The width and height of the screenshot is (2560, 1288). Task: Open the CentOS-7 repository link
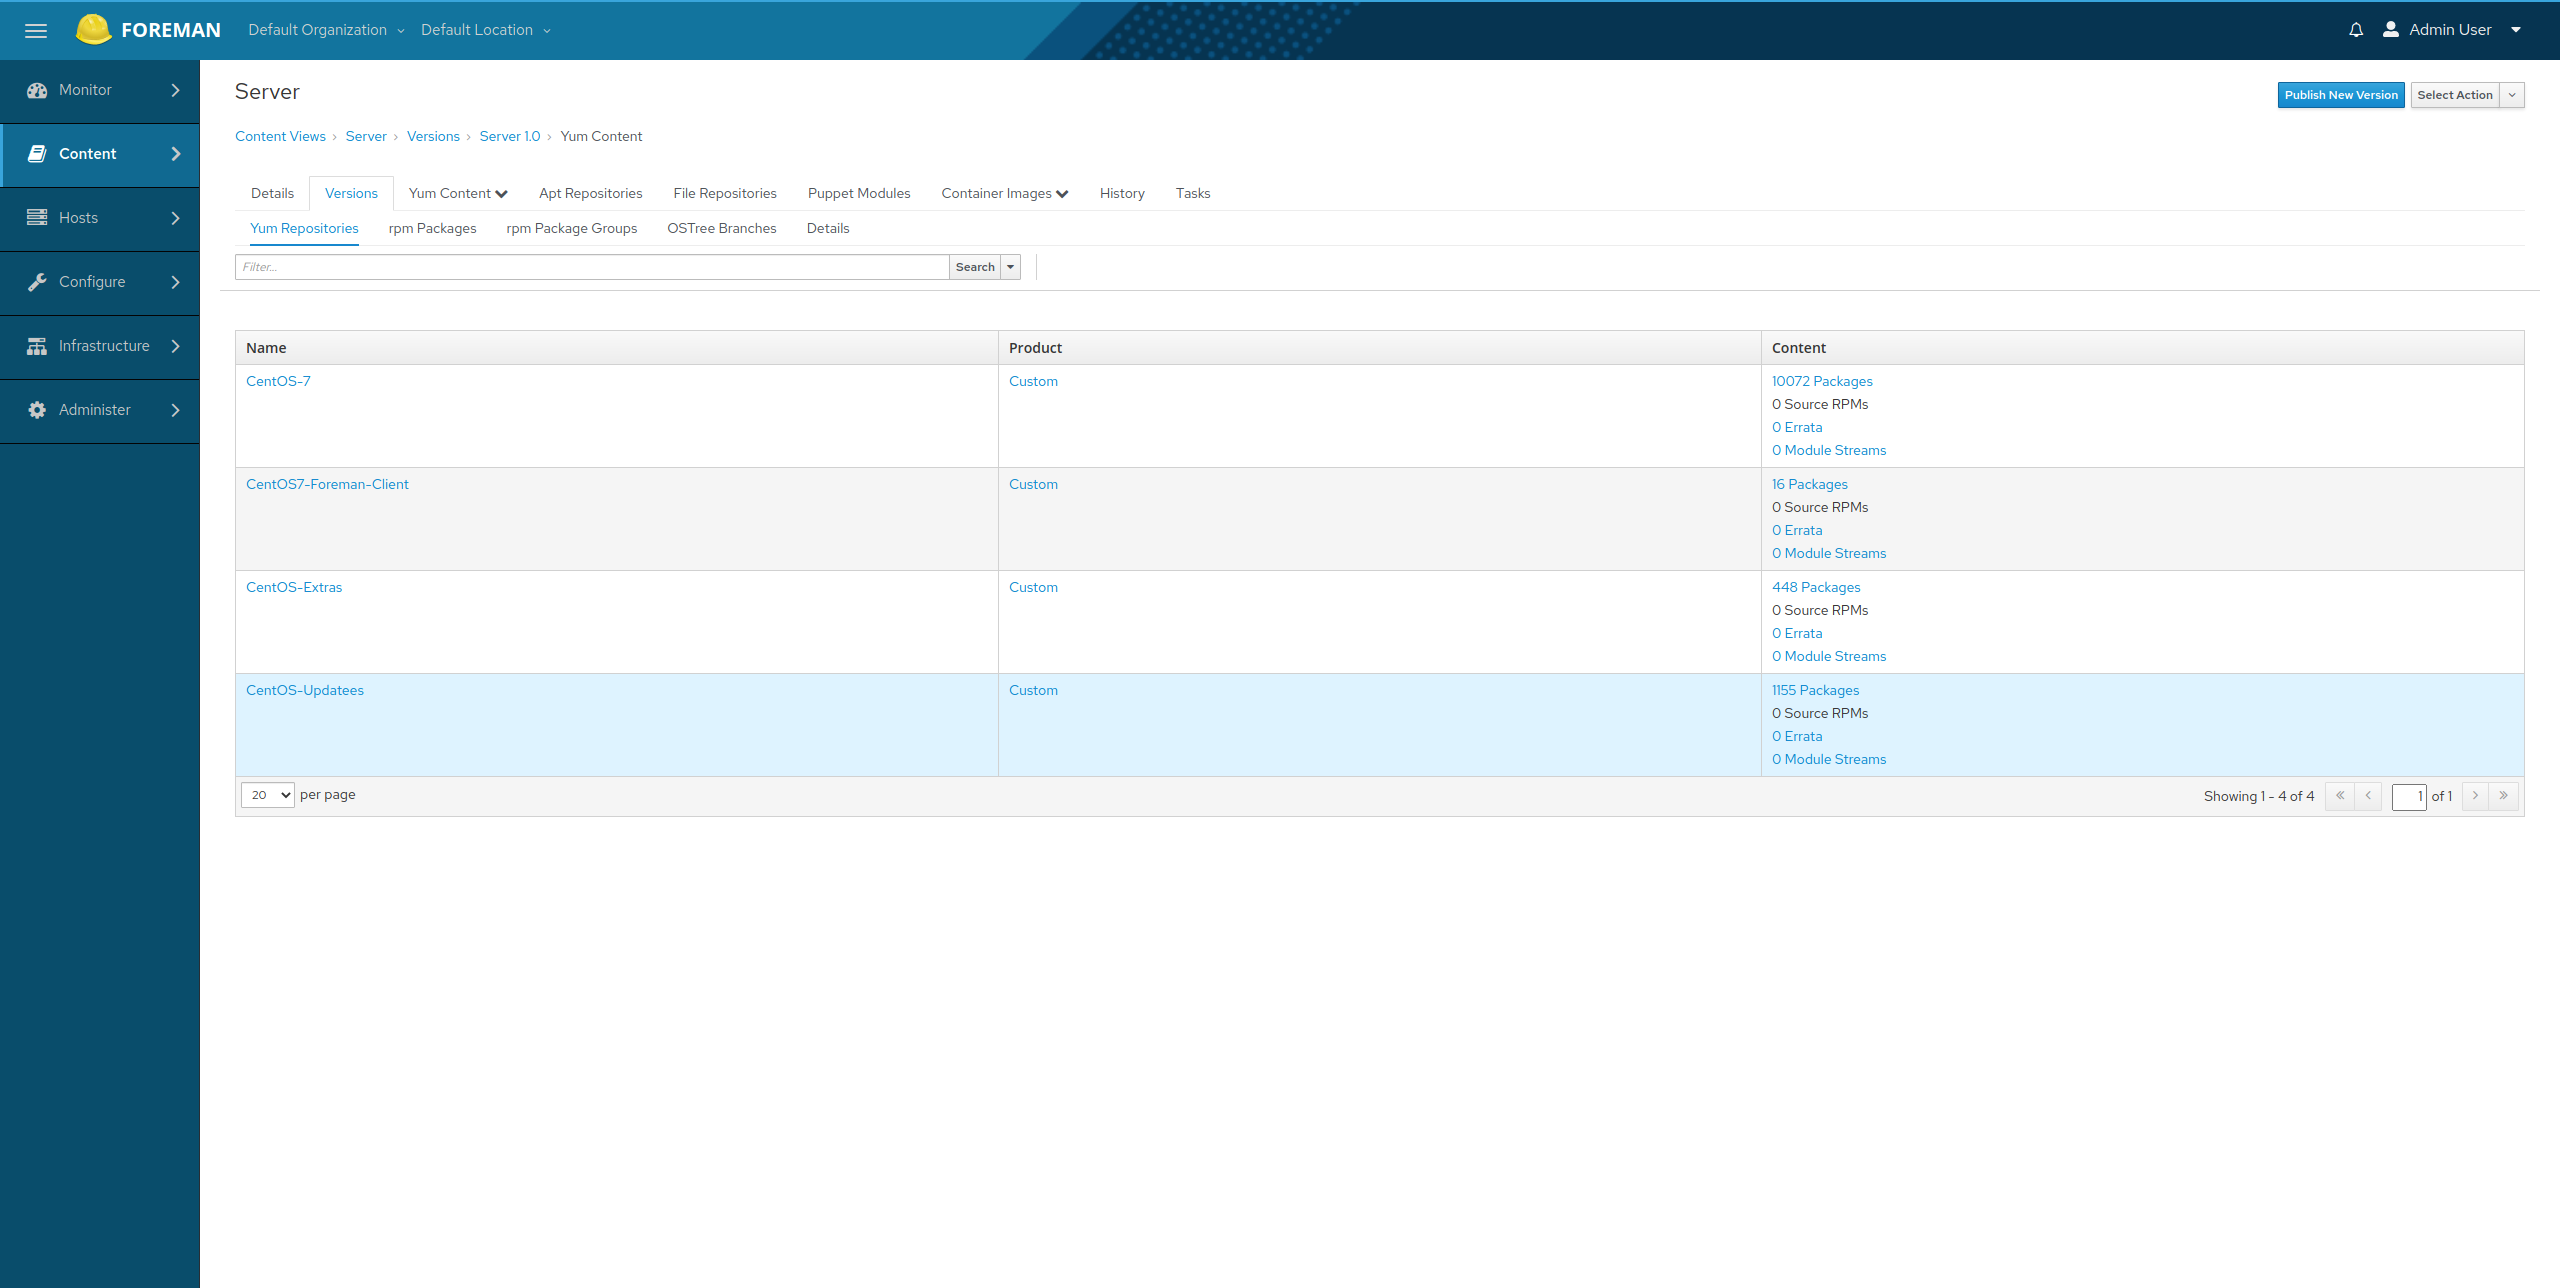point(278,381)
